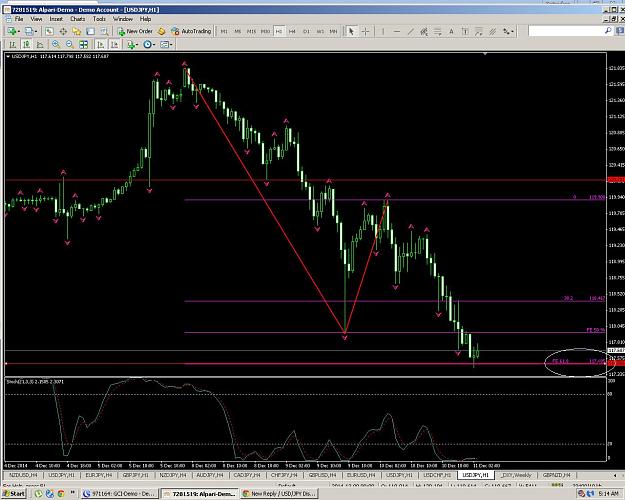Expand the Indicators list dropdown
The image size is (625, 500).
pos(136,45)
